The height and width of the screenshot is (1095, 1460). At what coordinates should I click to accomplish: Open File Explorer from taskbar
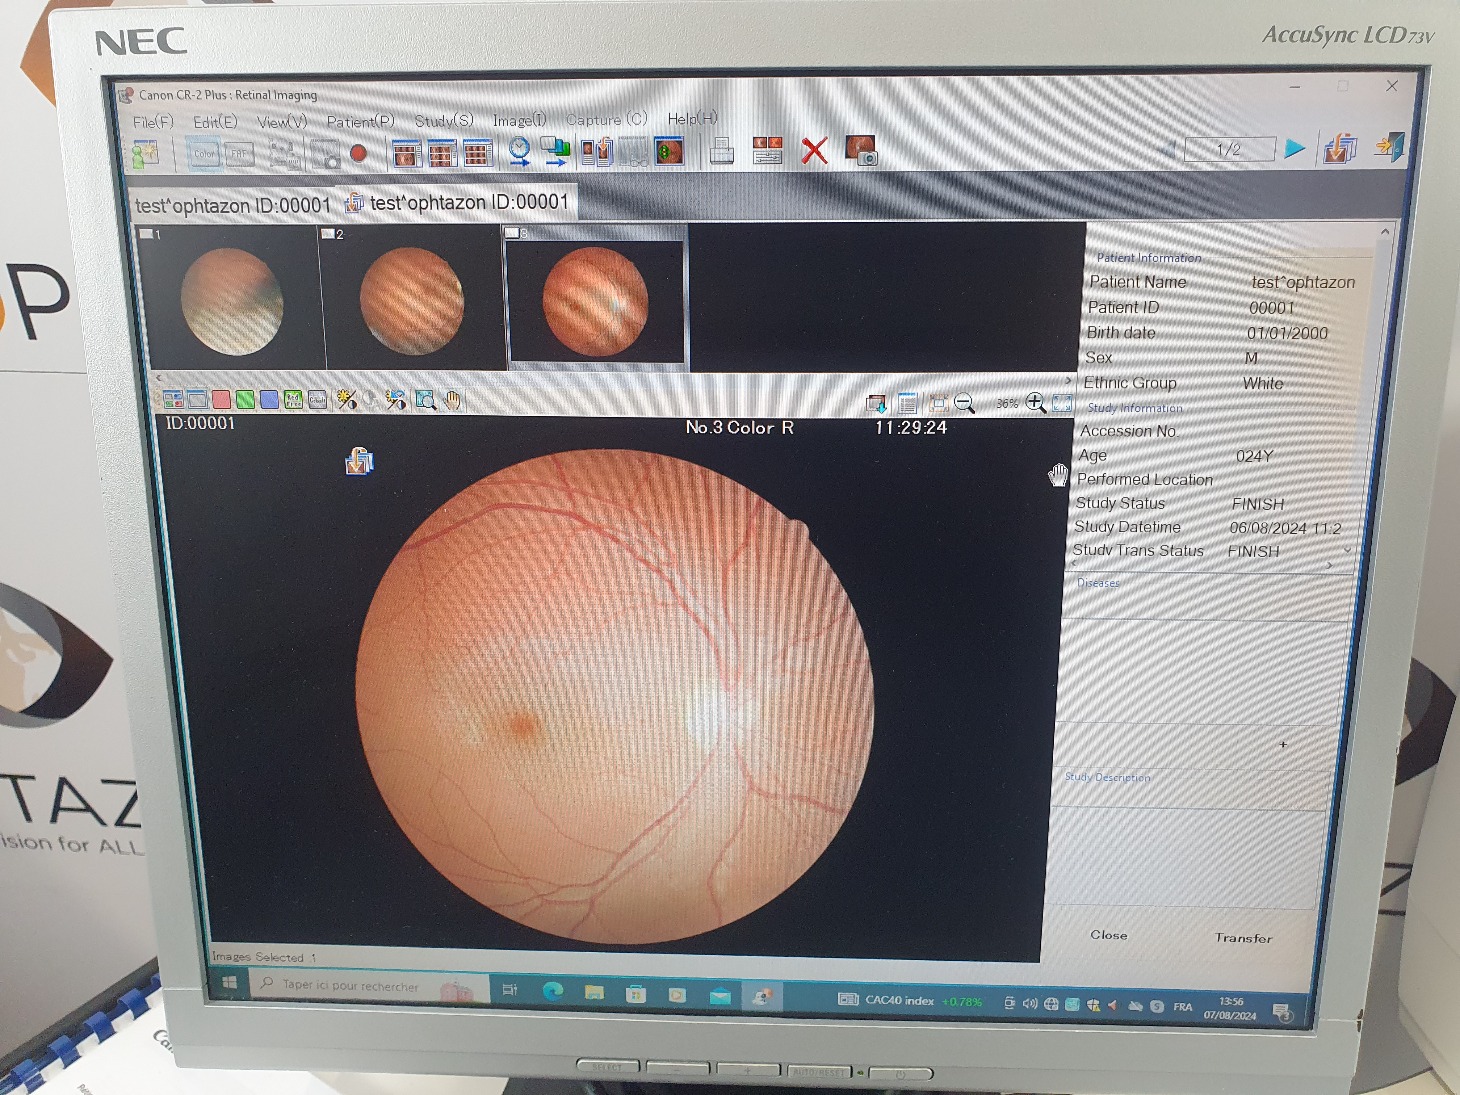(595, 992)
